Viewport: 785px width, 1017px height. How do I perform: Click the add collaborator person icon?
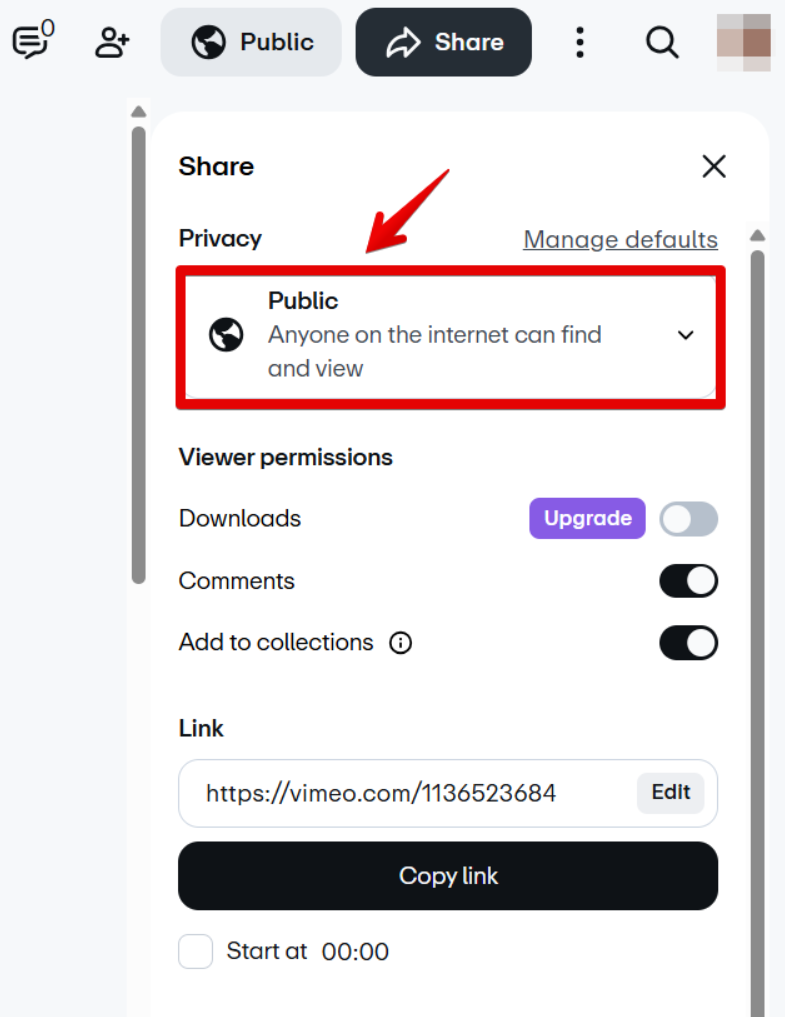click(112, 43)
